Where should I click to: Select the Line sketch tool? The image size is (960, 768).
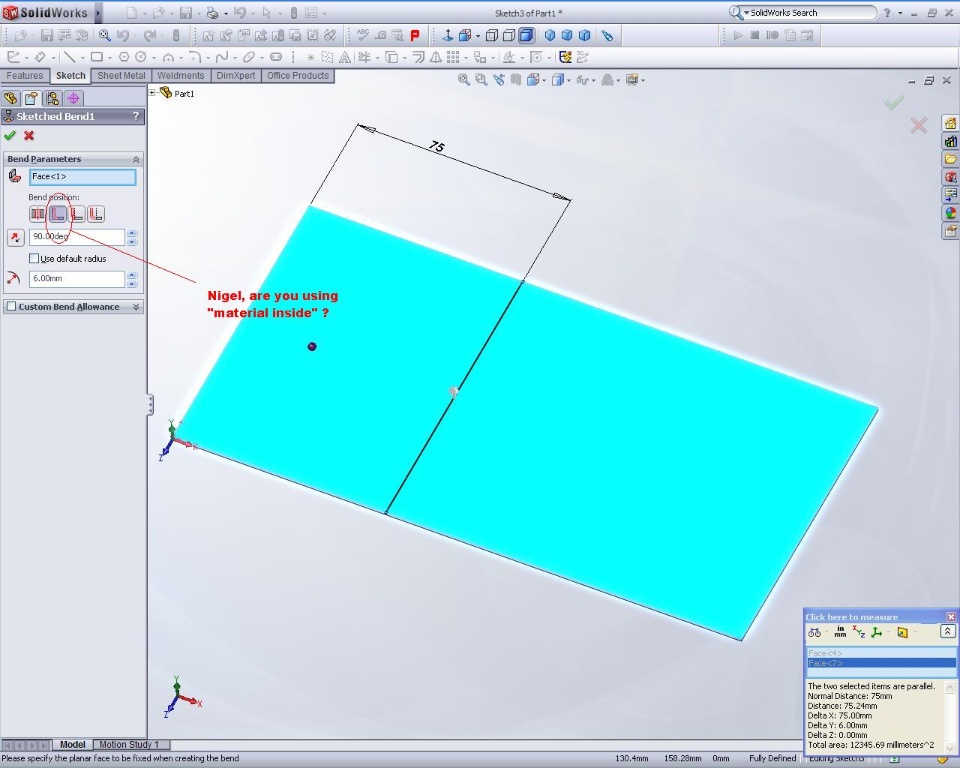(x=69, y=57)
